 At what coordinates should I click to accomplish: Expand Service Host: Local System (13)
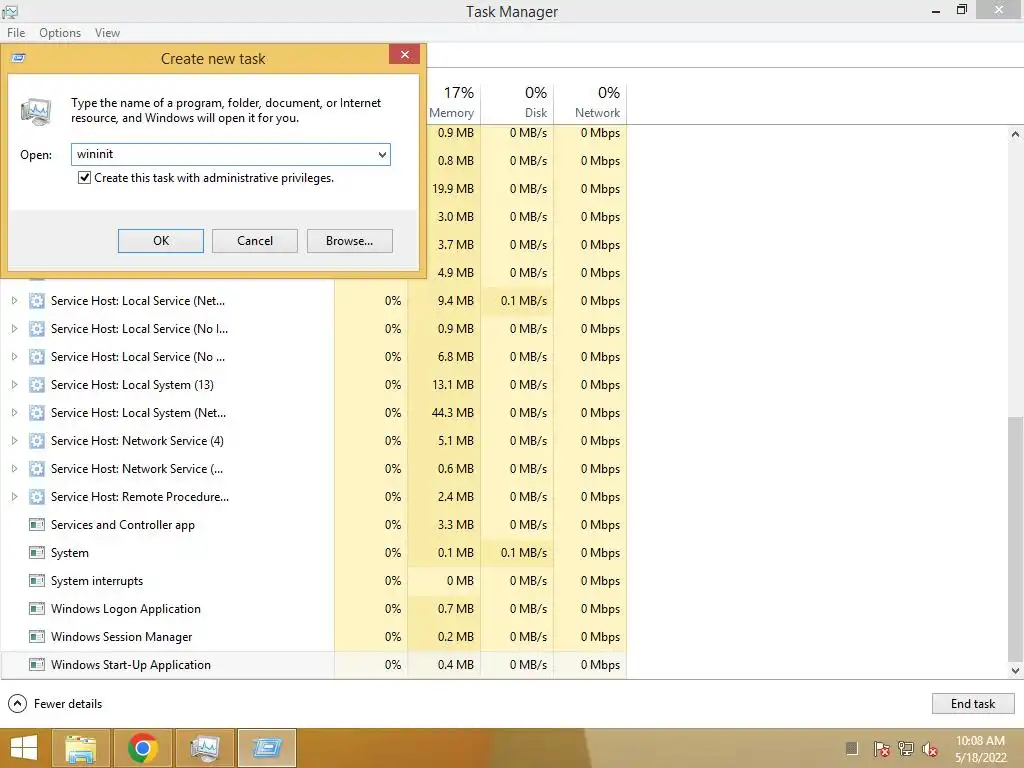14,385
